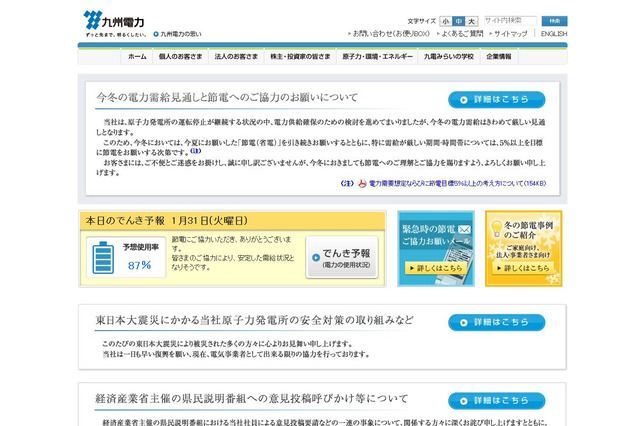Image resolution: width=640 pixels, height=426 pixels.
Task: Set text size to 大 (large)
Action: (471, 21)
